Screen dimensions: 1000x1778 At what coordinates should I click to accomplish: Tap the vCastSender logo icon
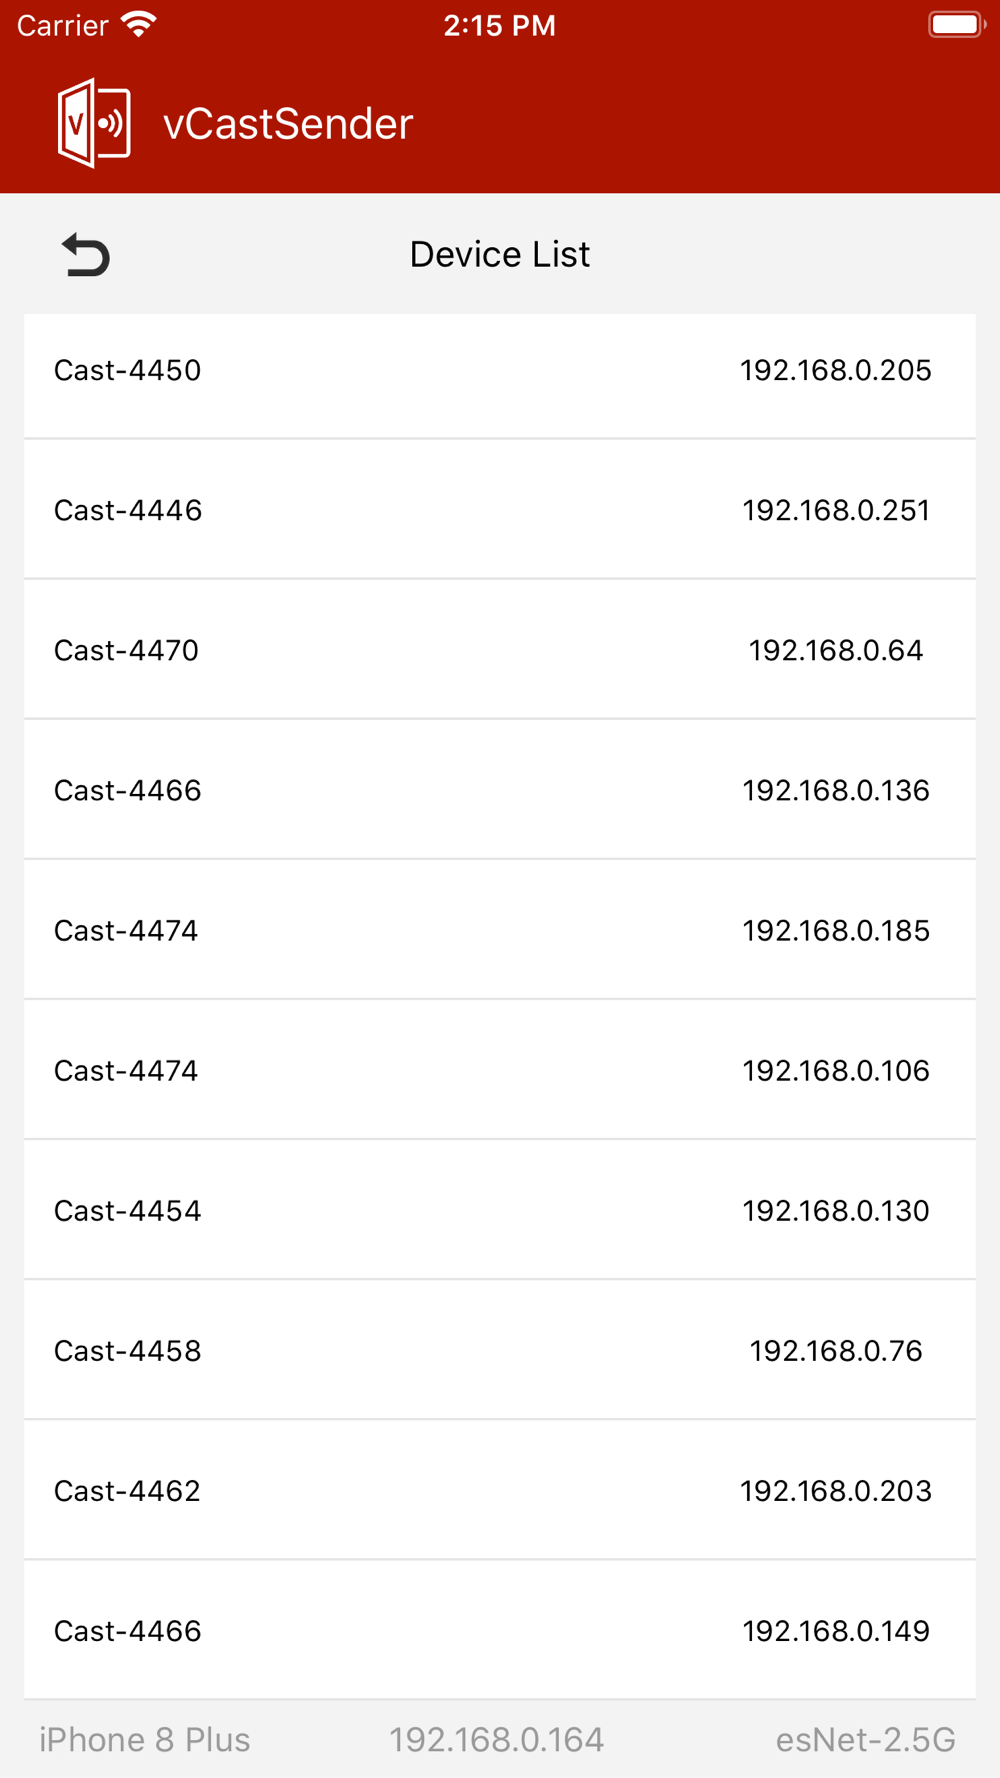coord(94,123)
